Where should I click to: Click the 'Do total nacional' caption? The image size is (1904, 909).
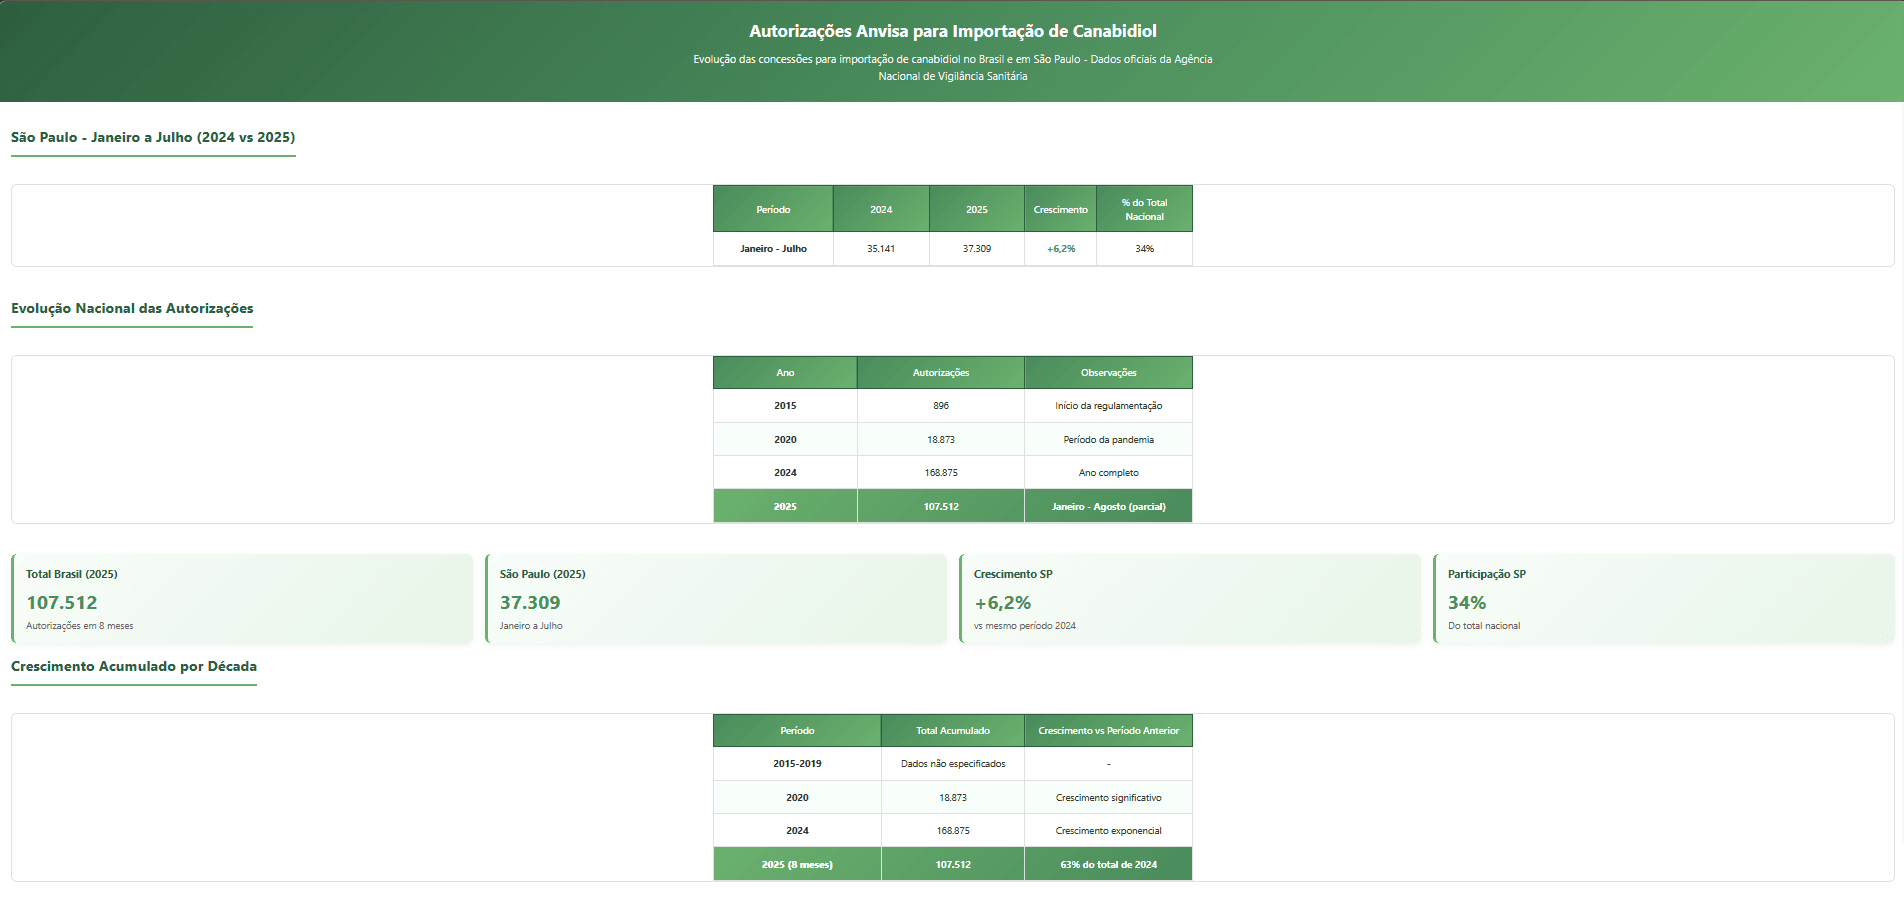[1484, 626]
